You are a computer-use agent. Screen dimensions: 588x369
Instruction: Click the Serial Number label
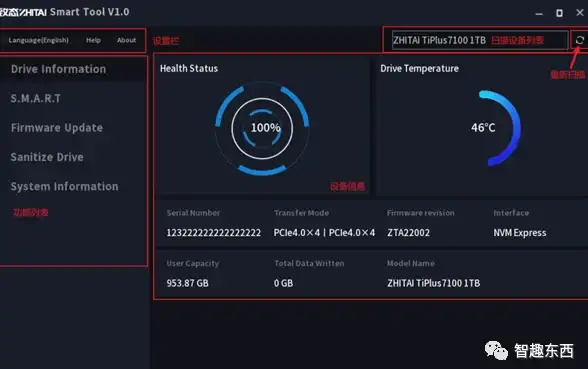(193, 213)
